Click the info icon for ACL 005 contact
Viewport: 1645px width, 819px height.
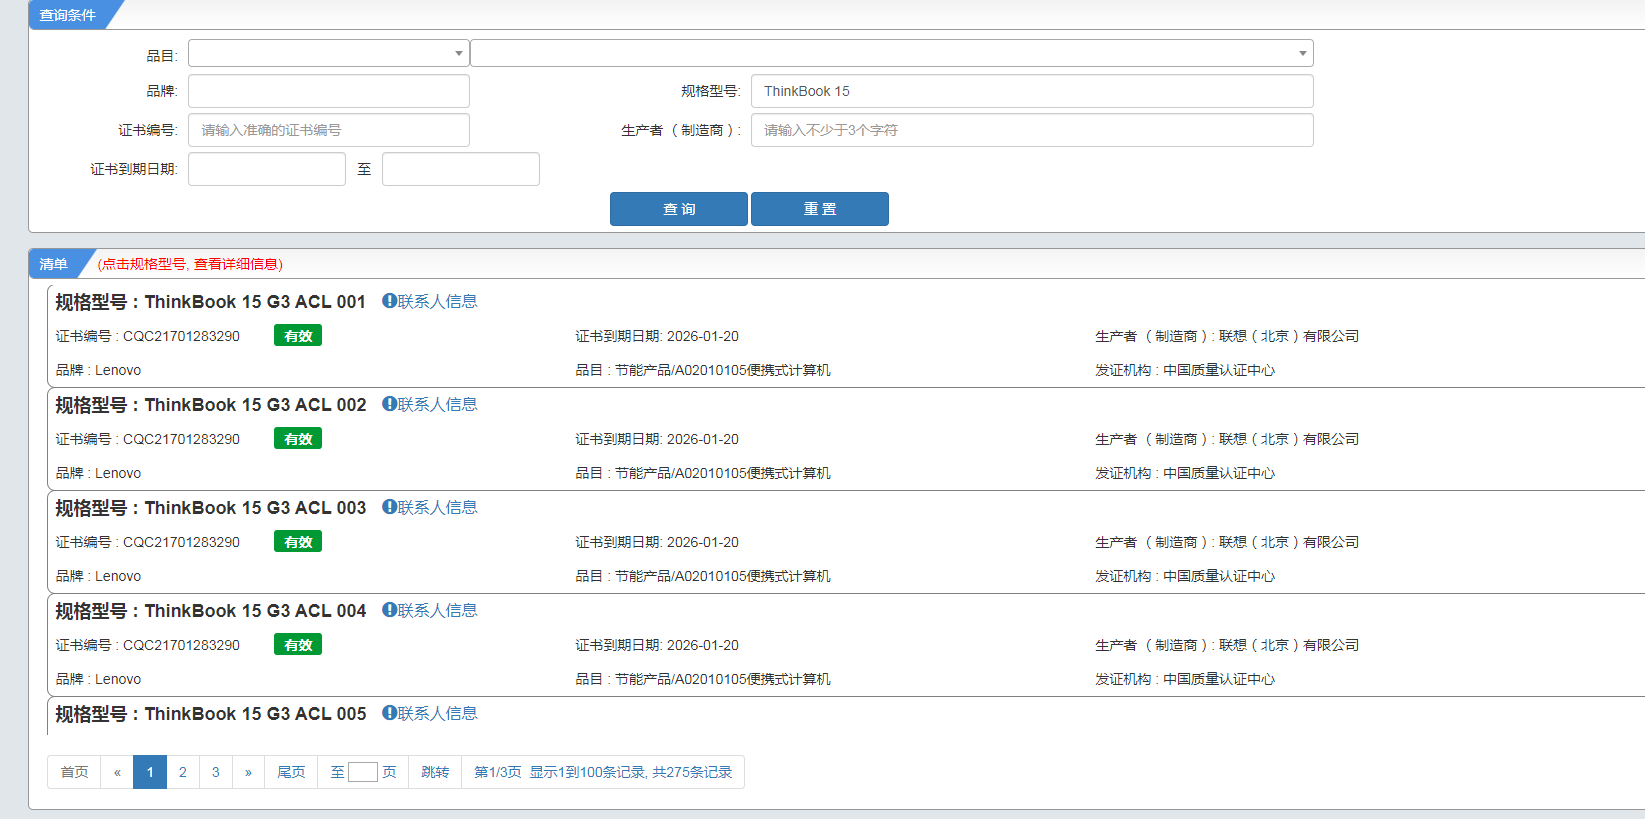click(389, 713)
